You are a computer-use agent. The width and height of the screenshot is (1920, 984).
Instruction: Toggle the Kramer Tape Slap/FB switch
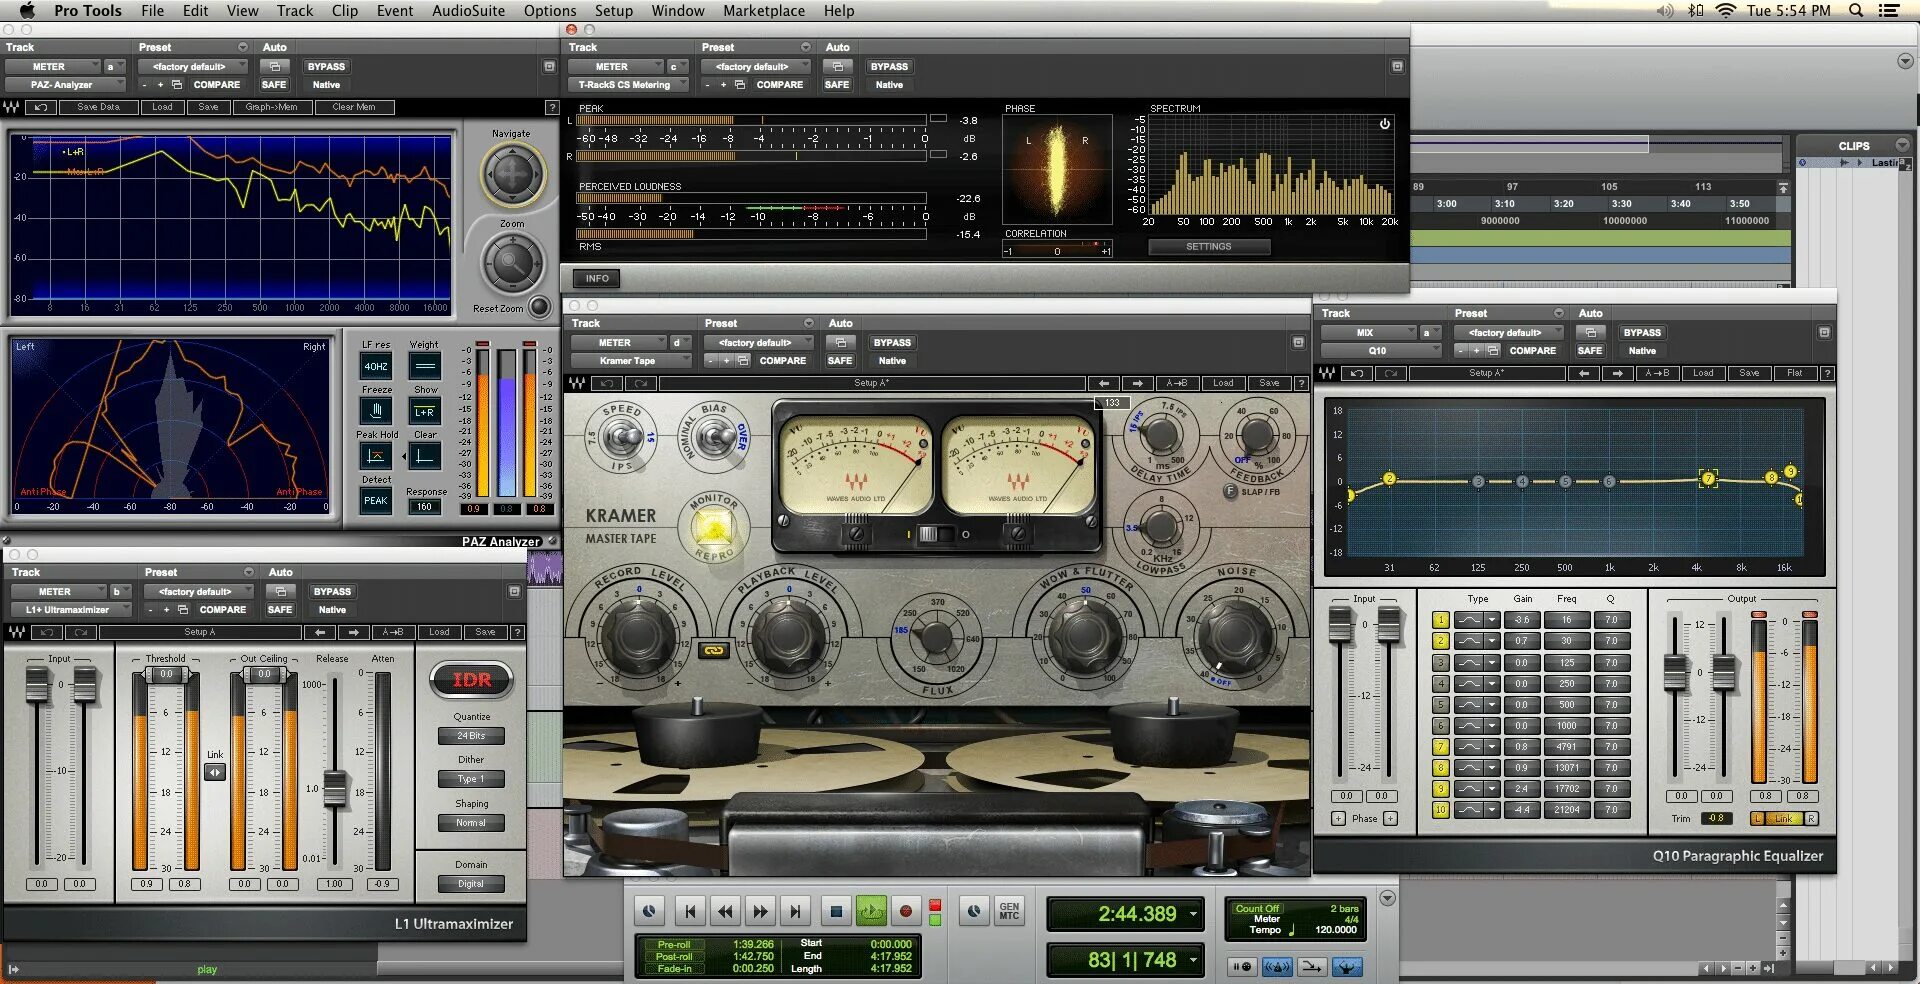coord(1230,491)
